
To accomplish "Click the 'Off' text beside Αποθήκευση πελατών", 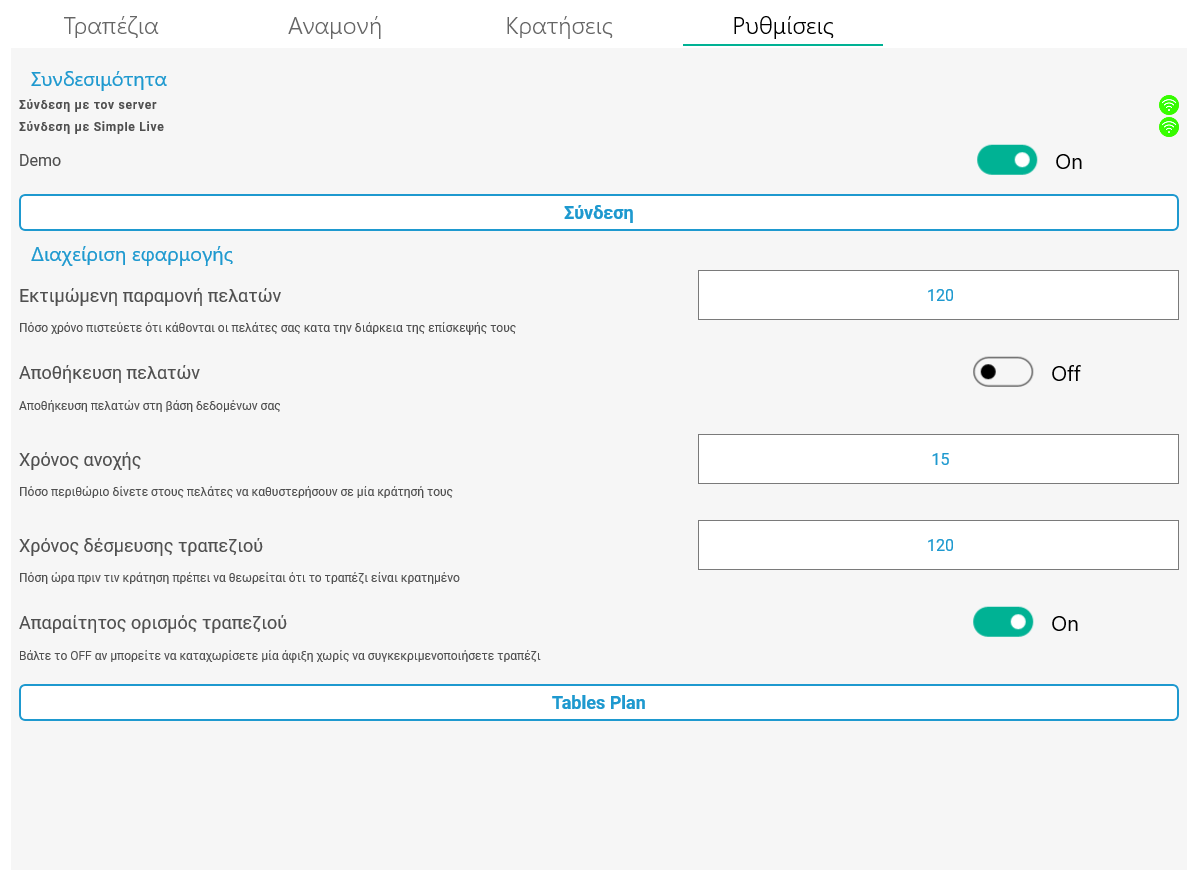I will click(x=1066, y=374).
